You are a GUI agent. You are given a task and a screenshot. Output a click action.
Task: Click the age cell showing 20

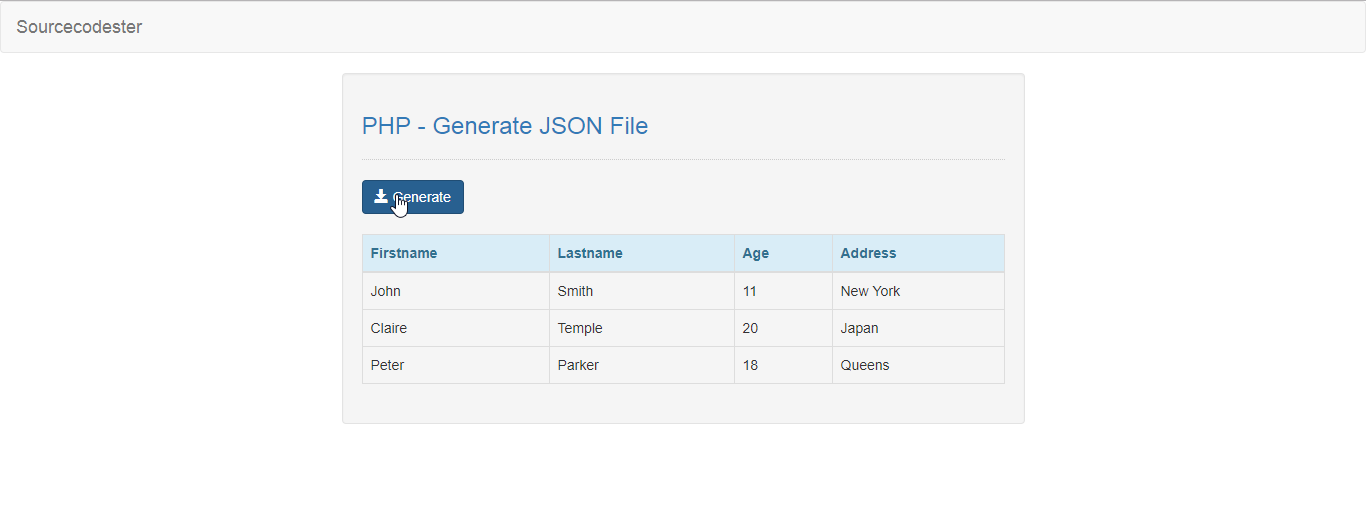pyautogui.click(x=784, y=328)
